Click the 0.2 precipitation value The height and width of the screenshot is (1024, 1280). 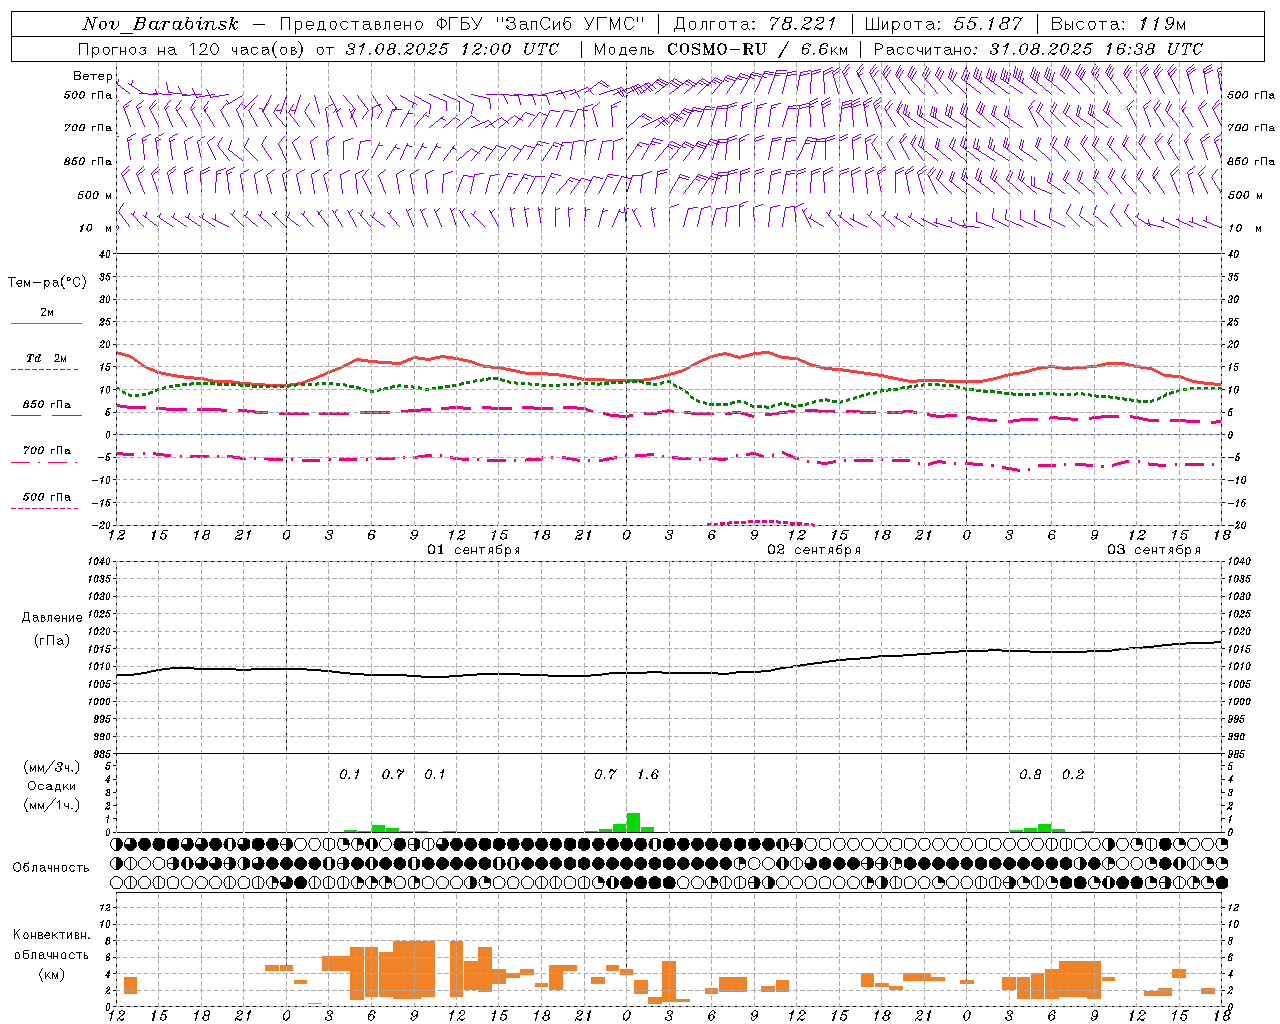click(1073, 775)
